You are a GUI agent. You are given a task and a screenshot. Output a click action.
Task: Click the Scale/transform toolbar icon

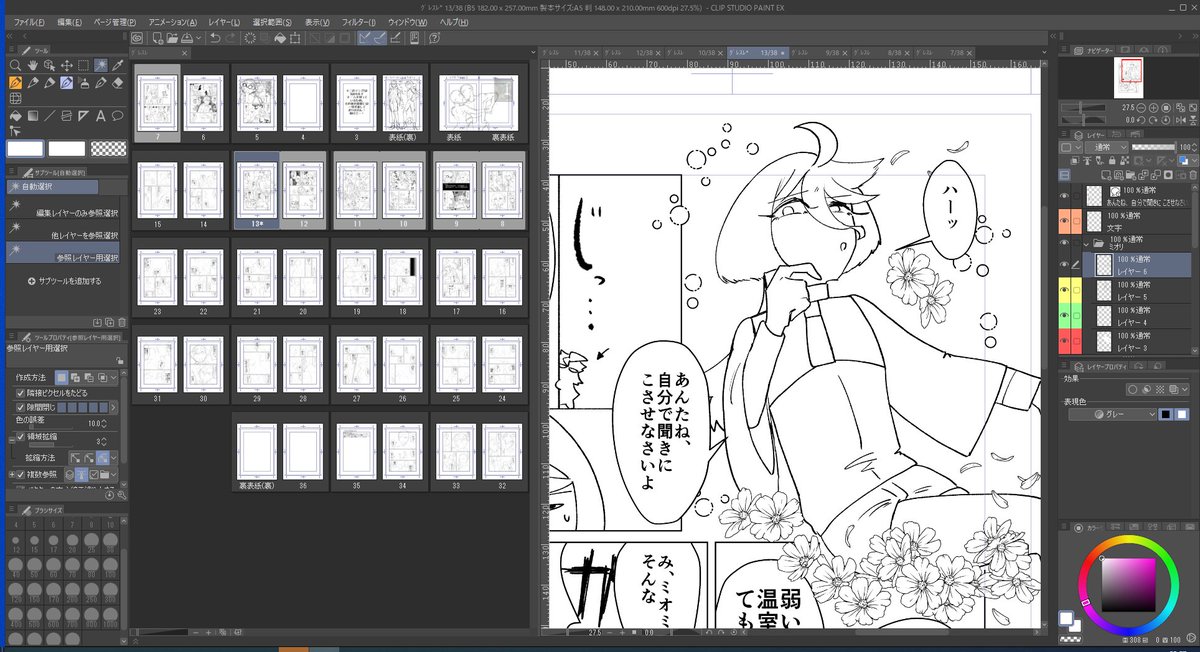(296, 38)
